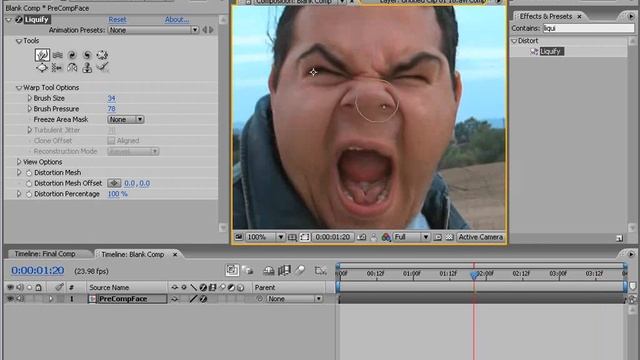
Task: Select the Twirl Clockwise tool
Action: click(x=72, y=55)
